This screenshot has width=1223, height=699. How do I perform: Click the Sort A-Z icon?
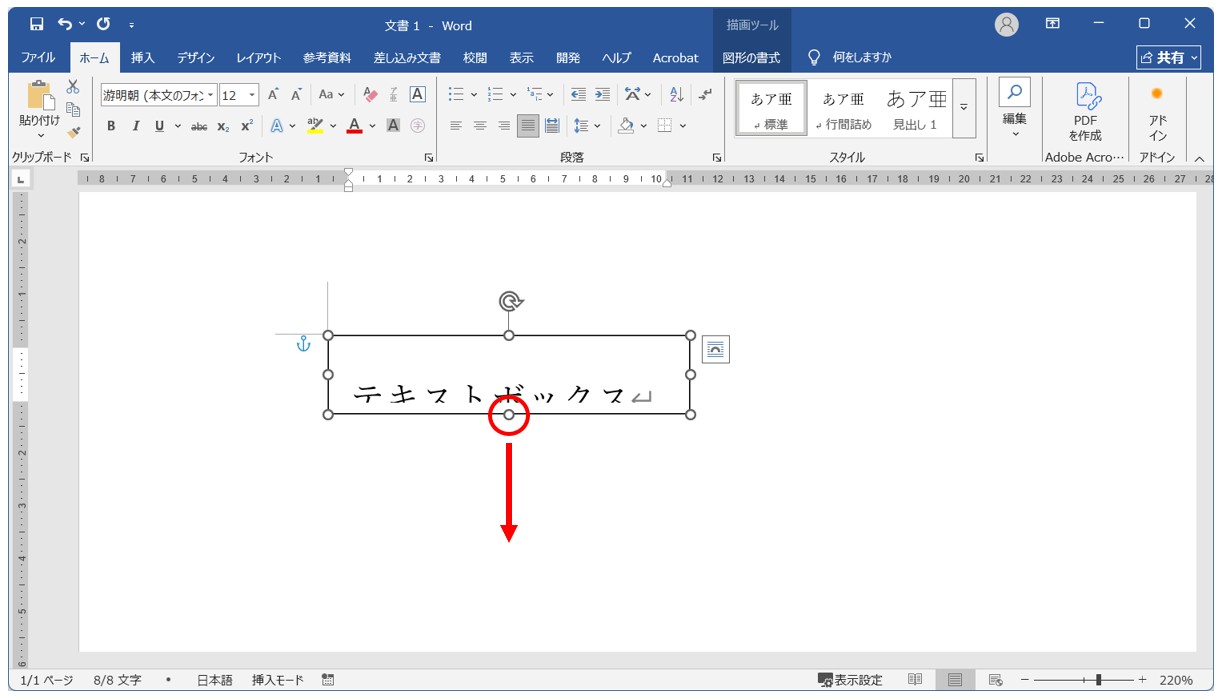click(677, 95)
